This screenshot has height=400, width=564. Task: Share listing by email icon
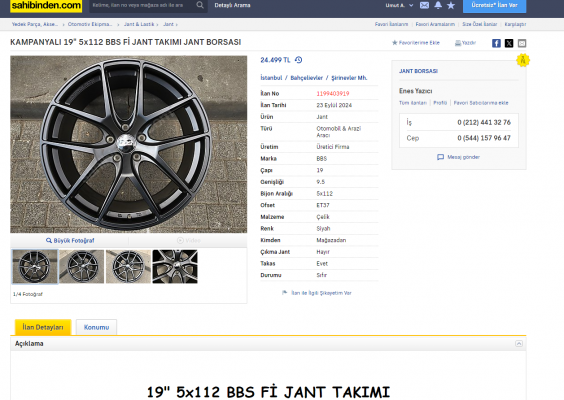pyautogui.click(x=522, y=43)
